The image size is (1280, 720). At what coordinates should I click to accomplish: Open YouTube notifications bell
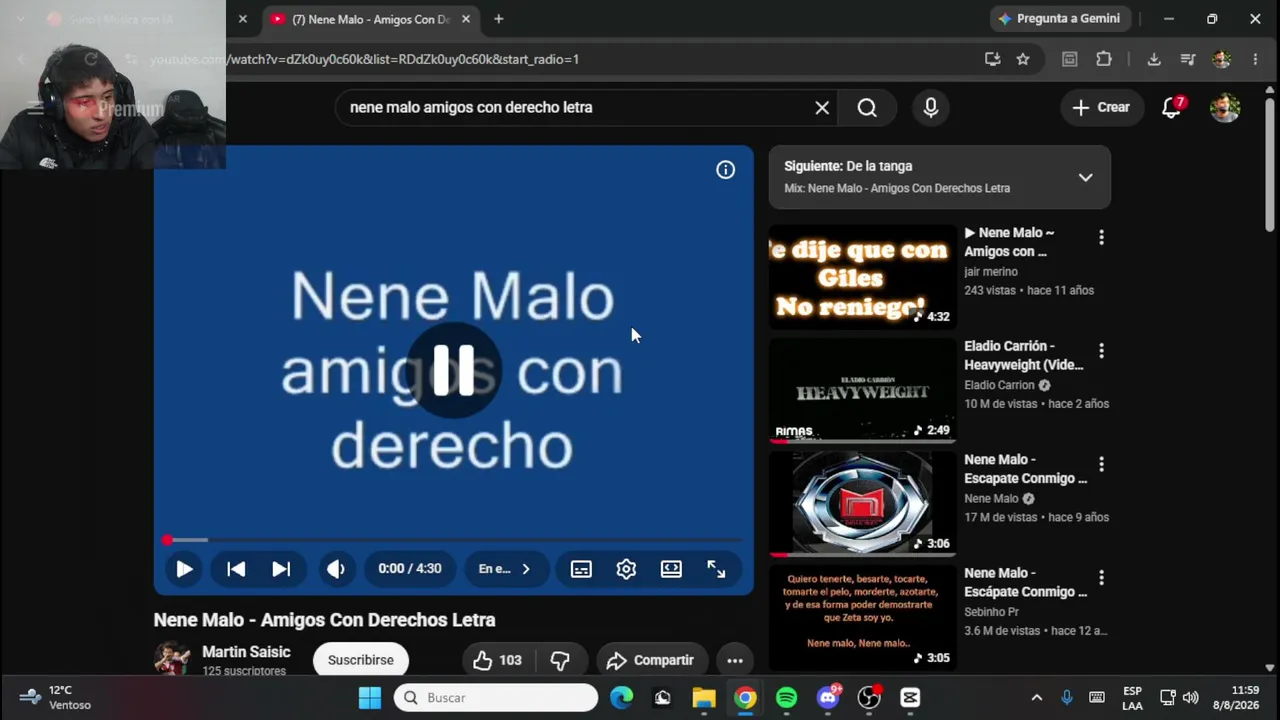[1172, 107]
